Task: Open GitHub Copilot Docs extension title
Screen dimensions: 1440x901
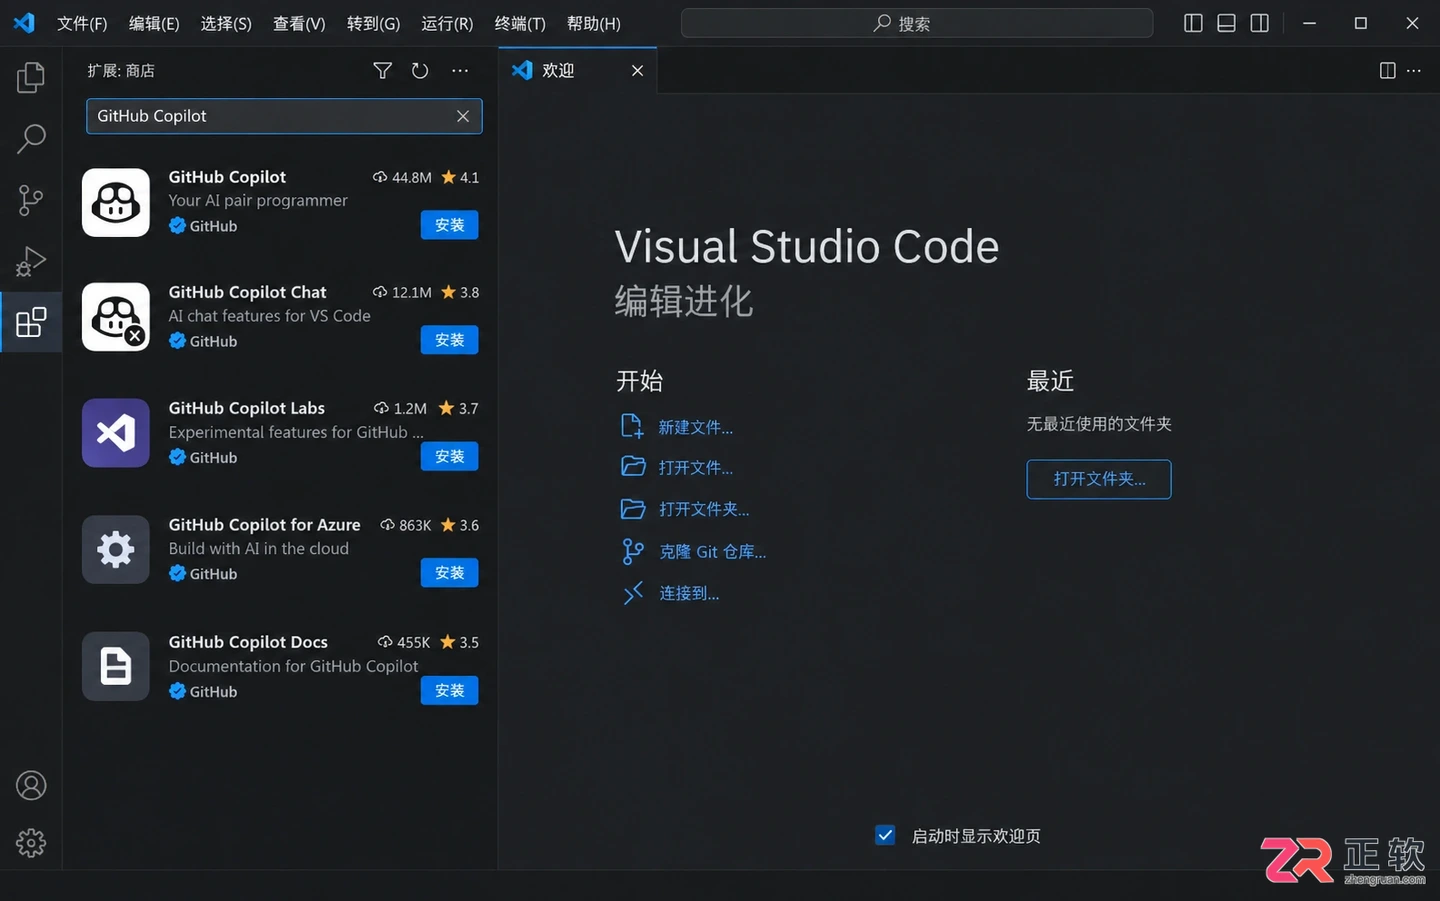Action: click(248, 642)
